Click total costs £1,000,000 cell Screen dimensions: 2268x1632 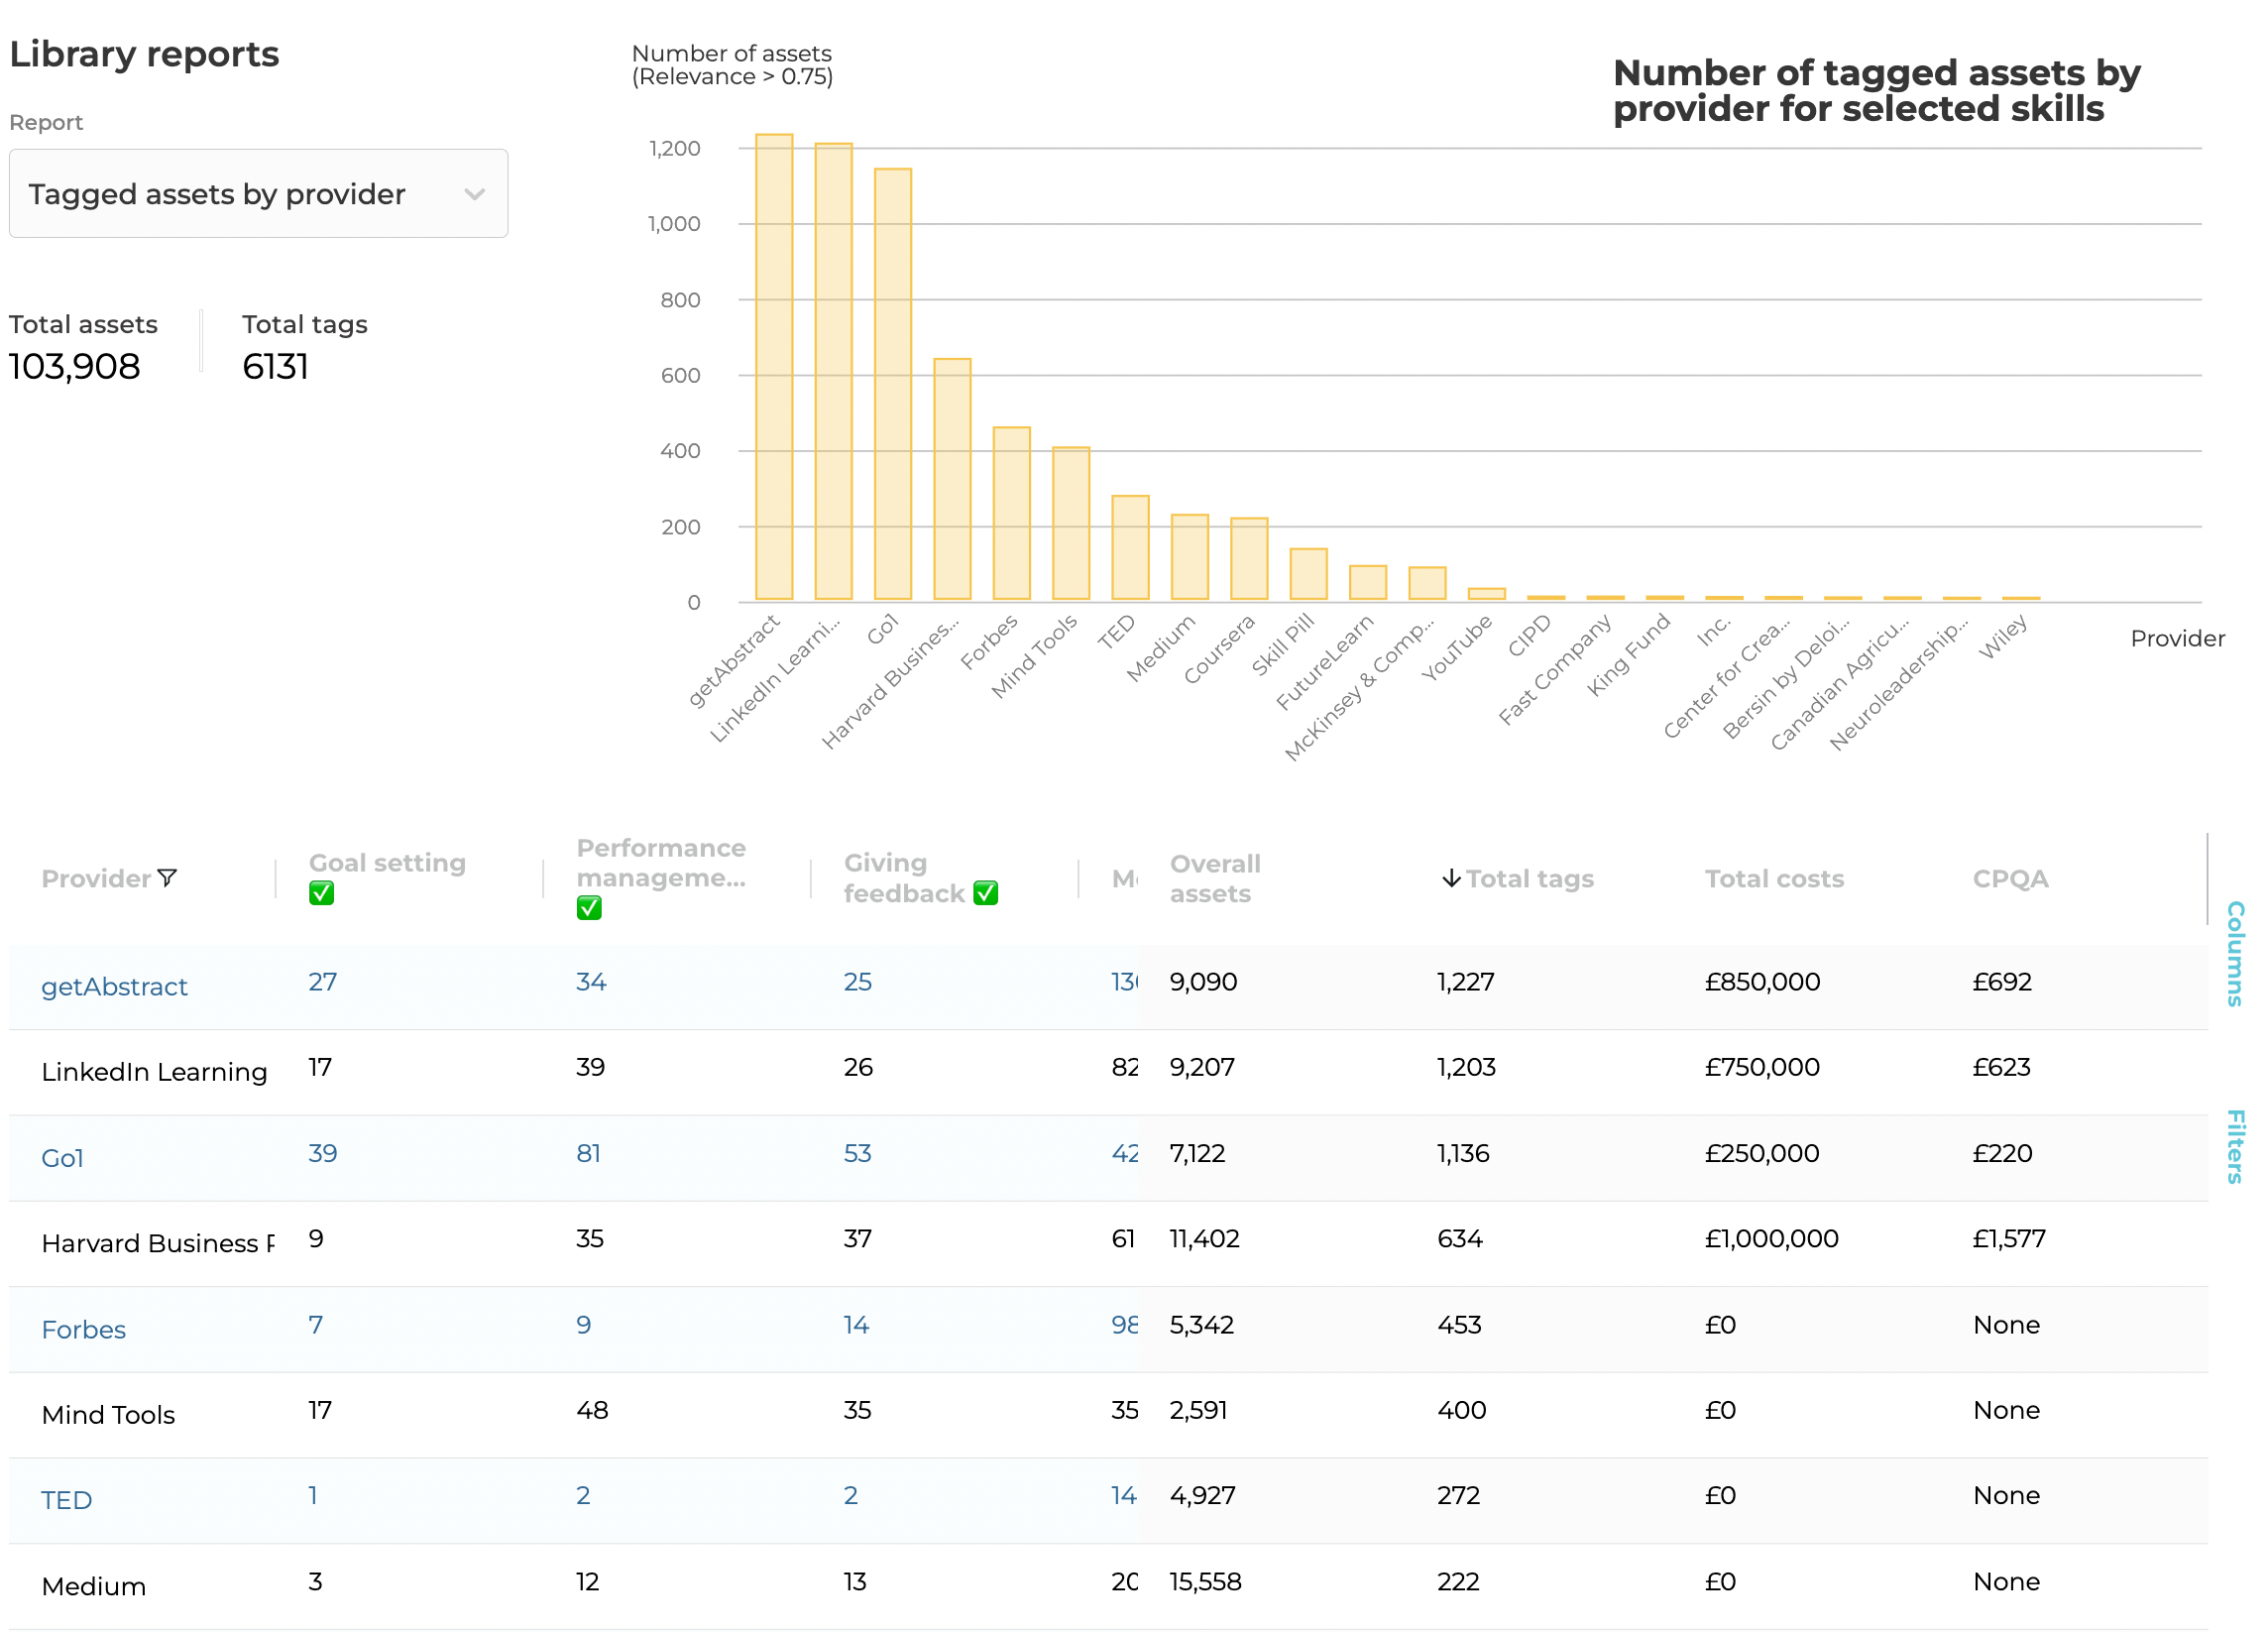click(x=1771, y=1239)
